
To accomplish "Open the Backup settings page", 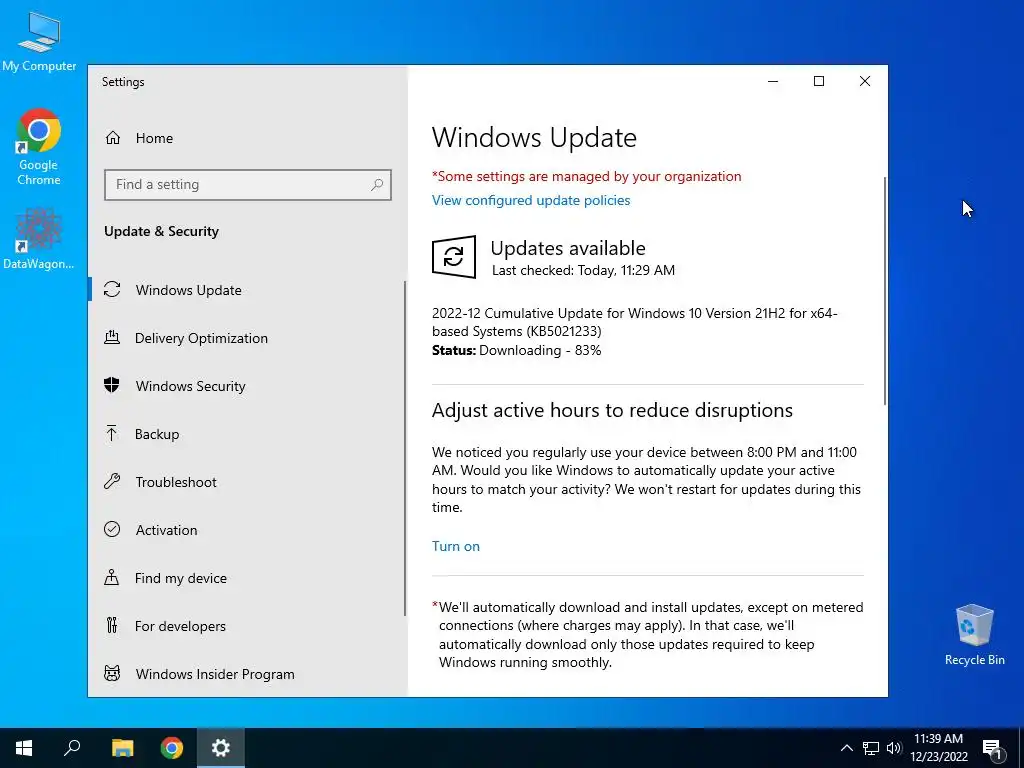I will [x=157, y=434].
